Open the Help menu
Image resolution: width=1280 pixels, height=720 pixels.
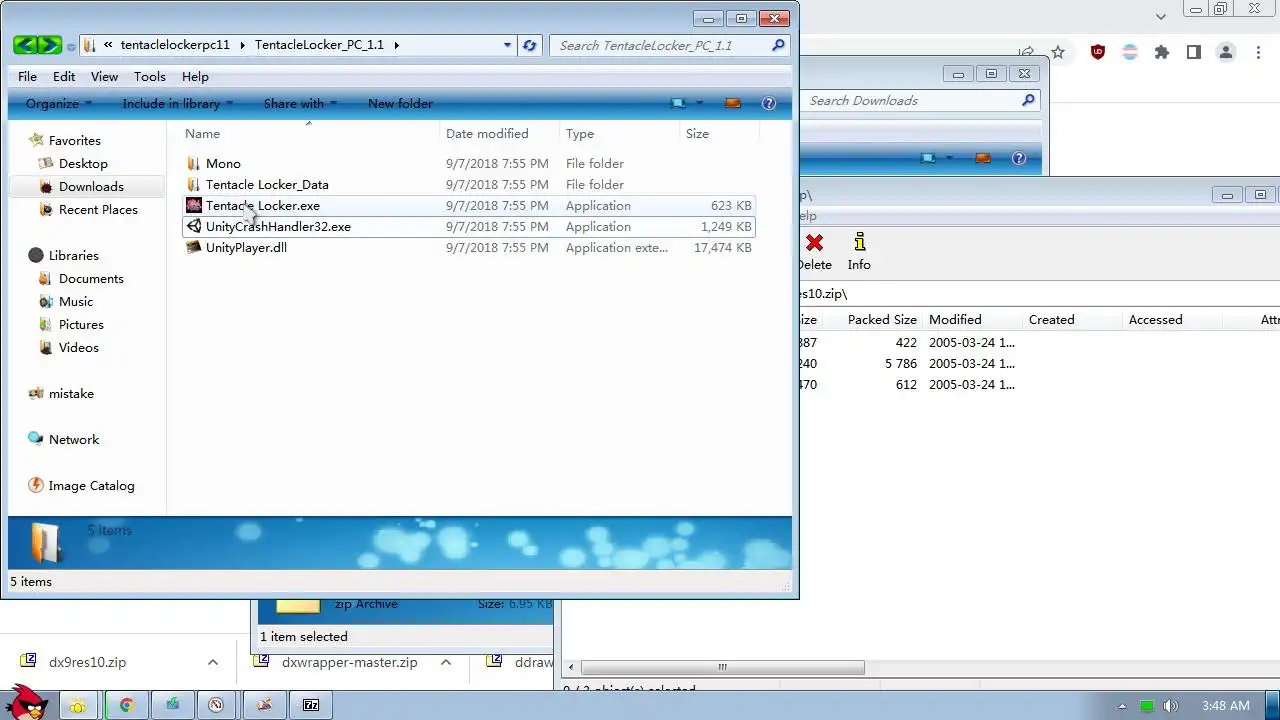pos(195,76)
